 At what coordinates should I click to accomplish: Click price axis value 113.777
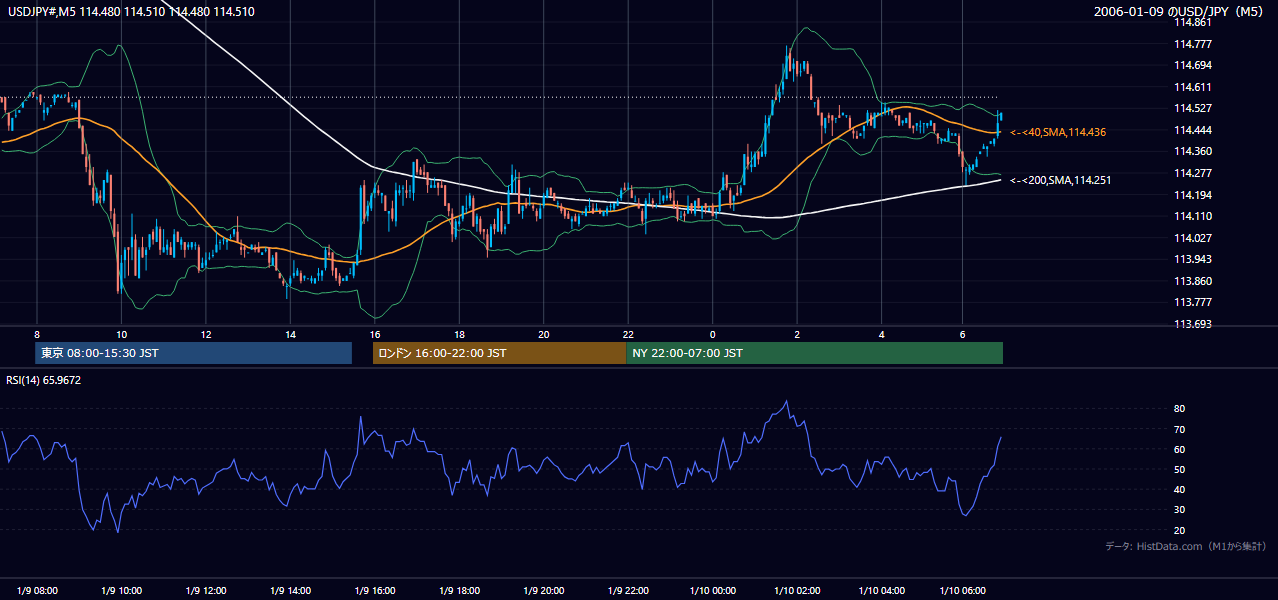click(x=1192, y=302)
